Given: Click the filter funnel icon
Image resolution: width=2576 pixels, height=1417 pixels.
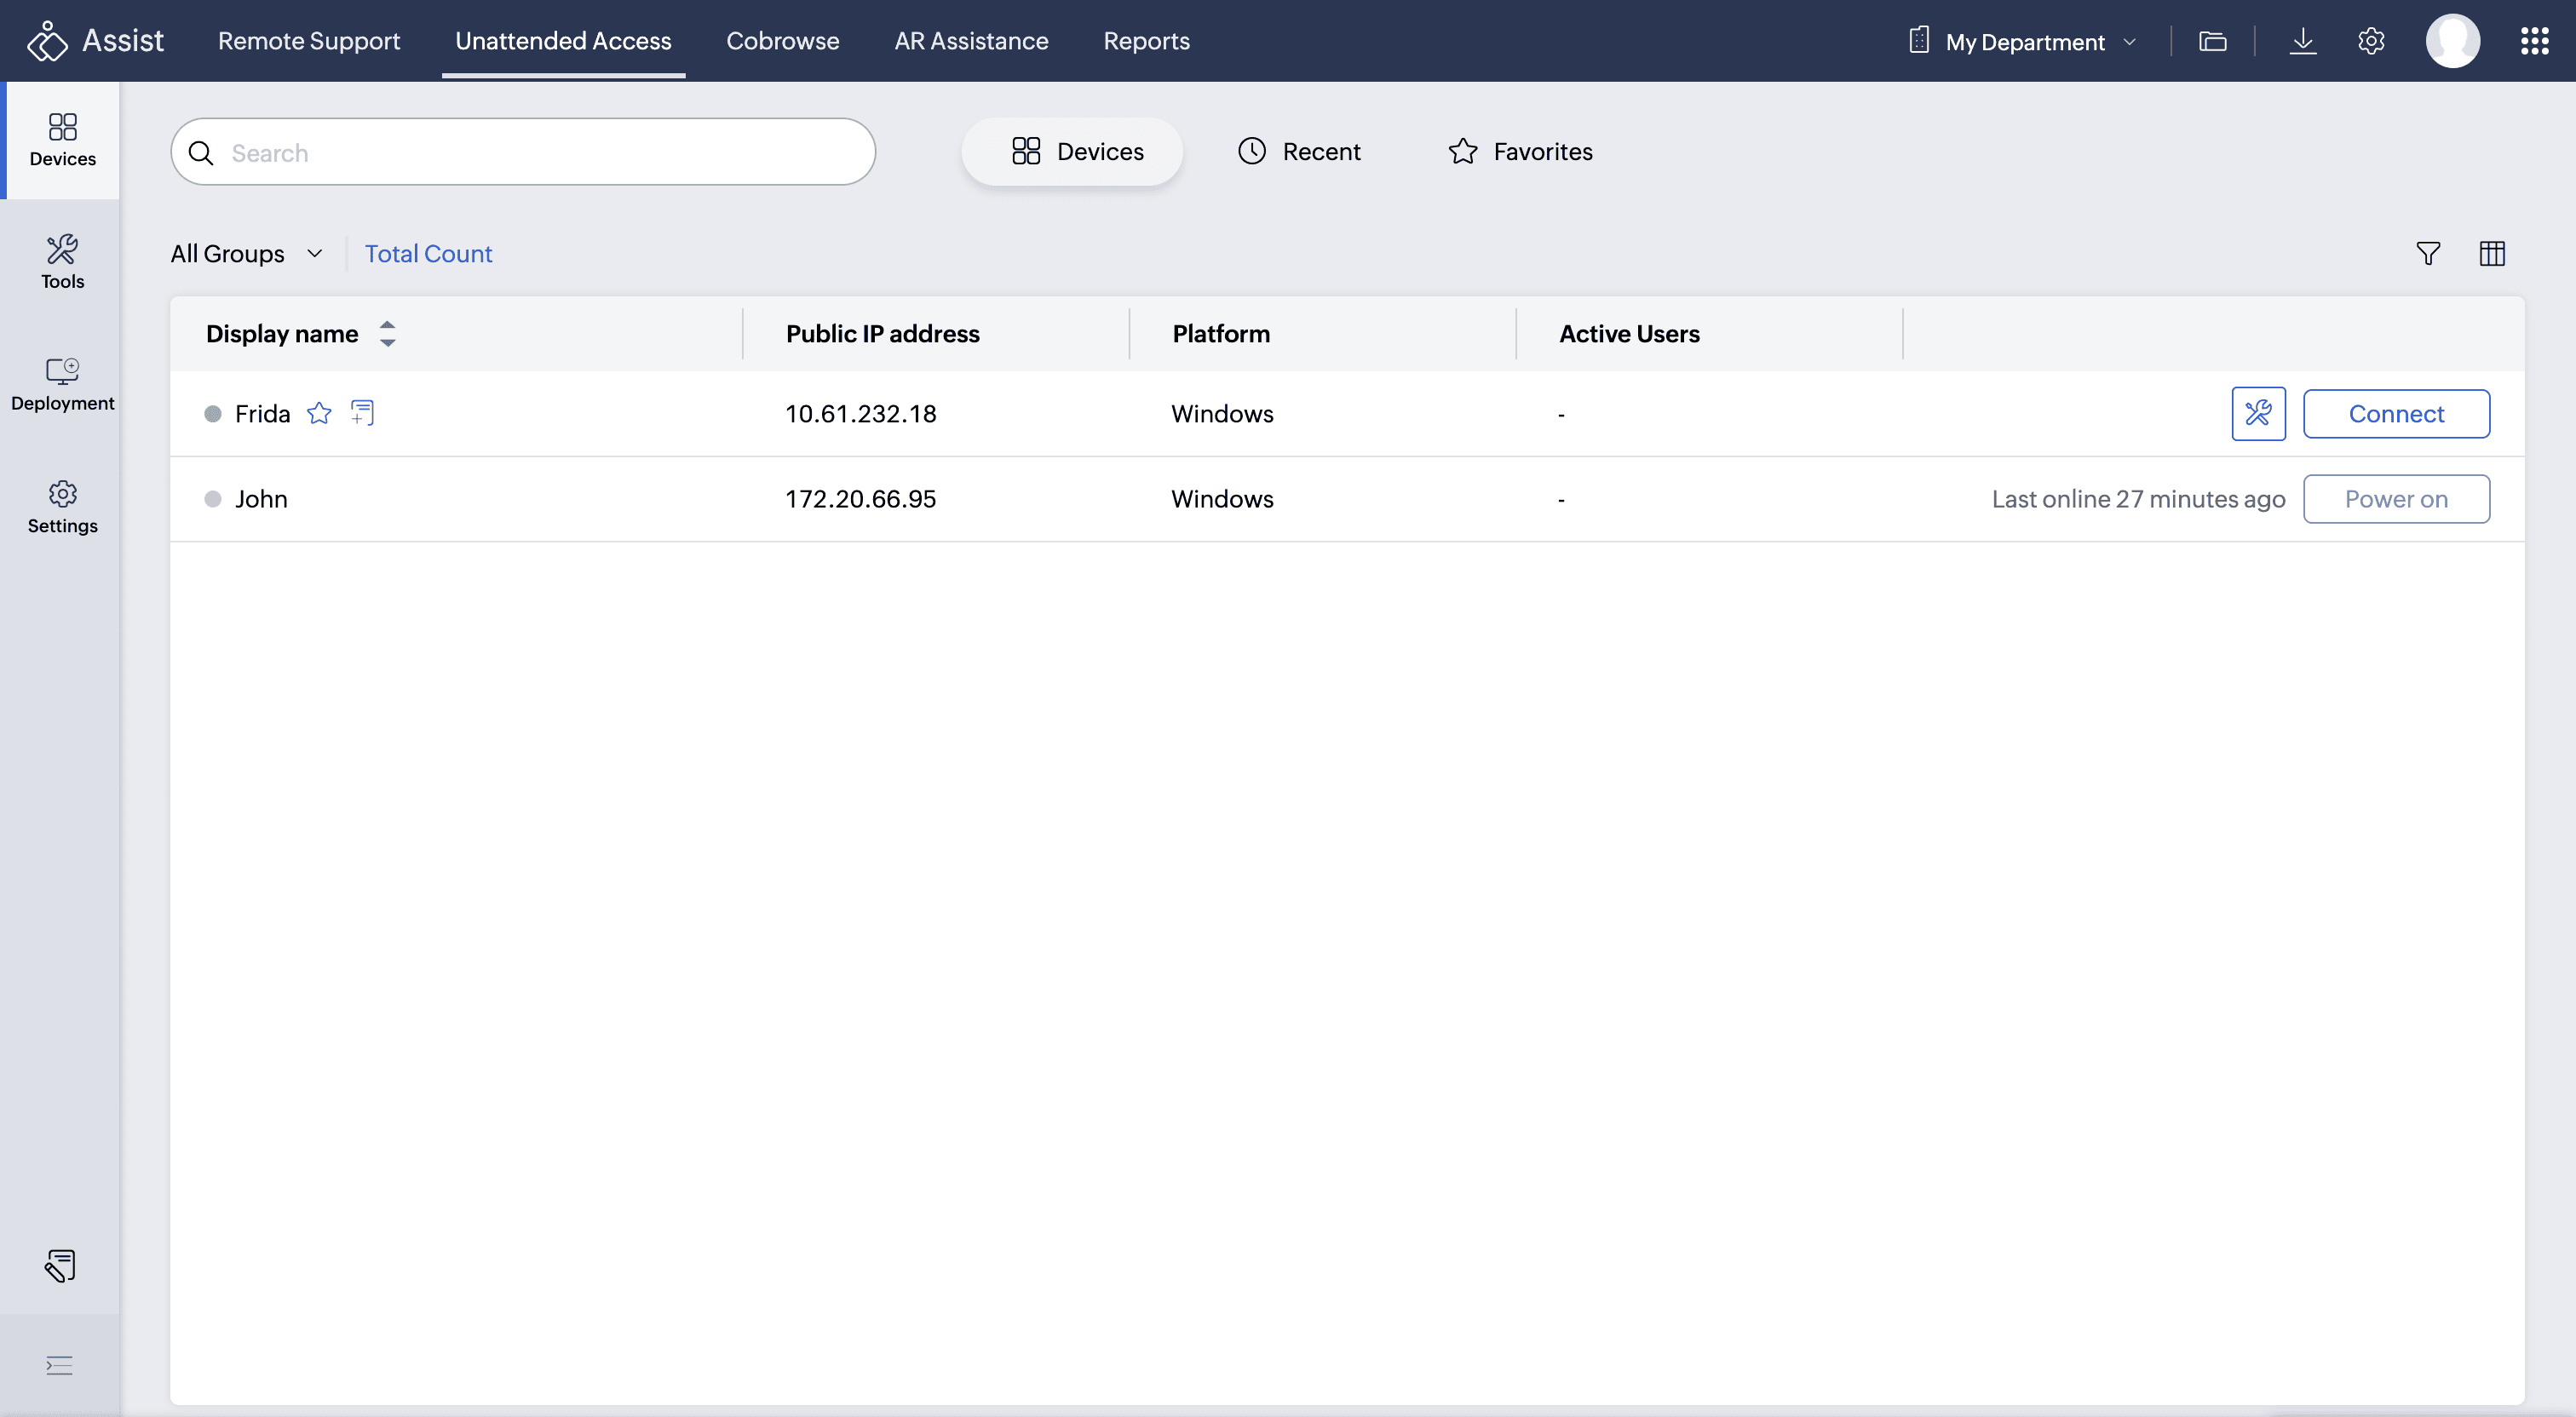Looking at the screenshot, I should point(2427,254).
